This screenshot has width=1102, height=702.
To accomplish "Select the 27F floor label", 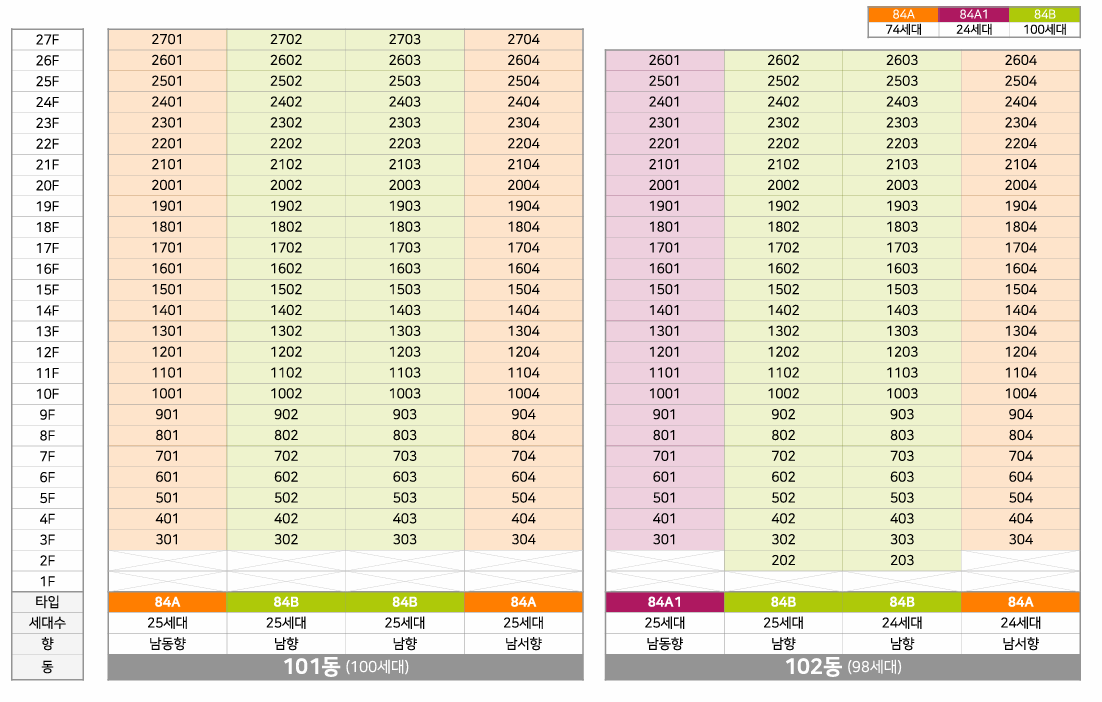I will tap(48, 40).
